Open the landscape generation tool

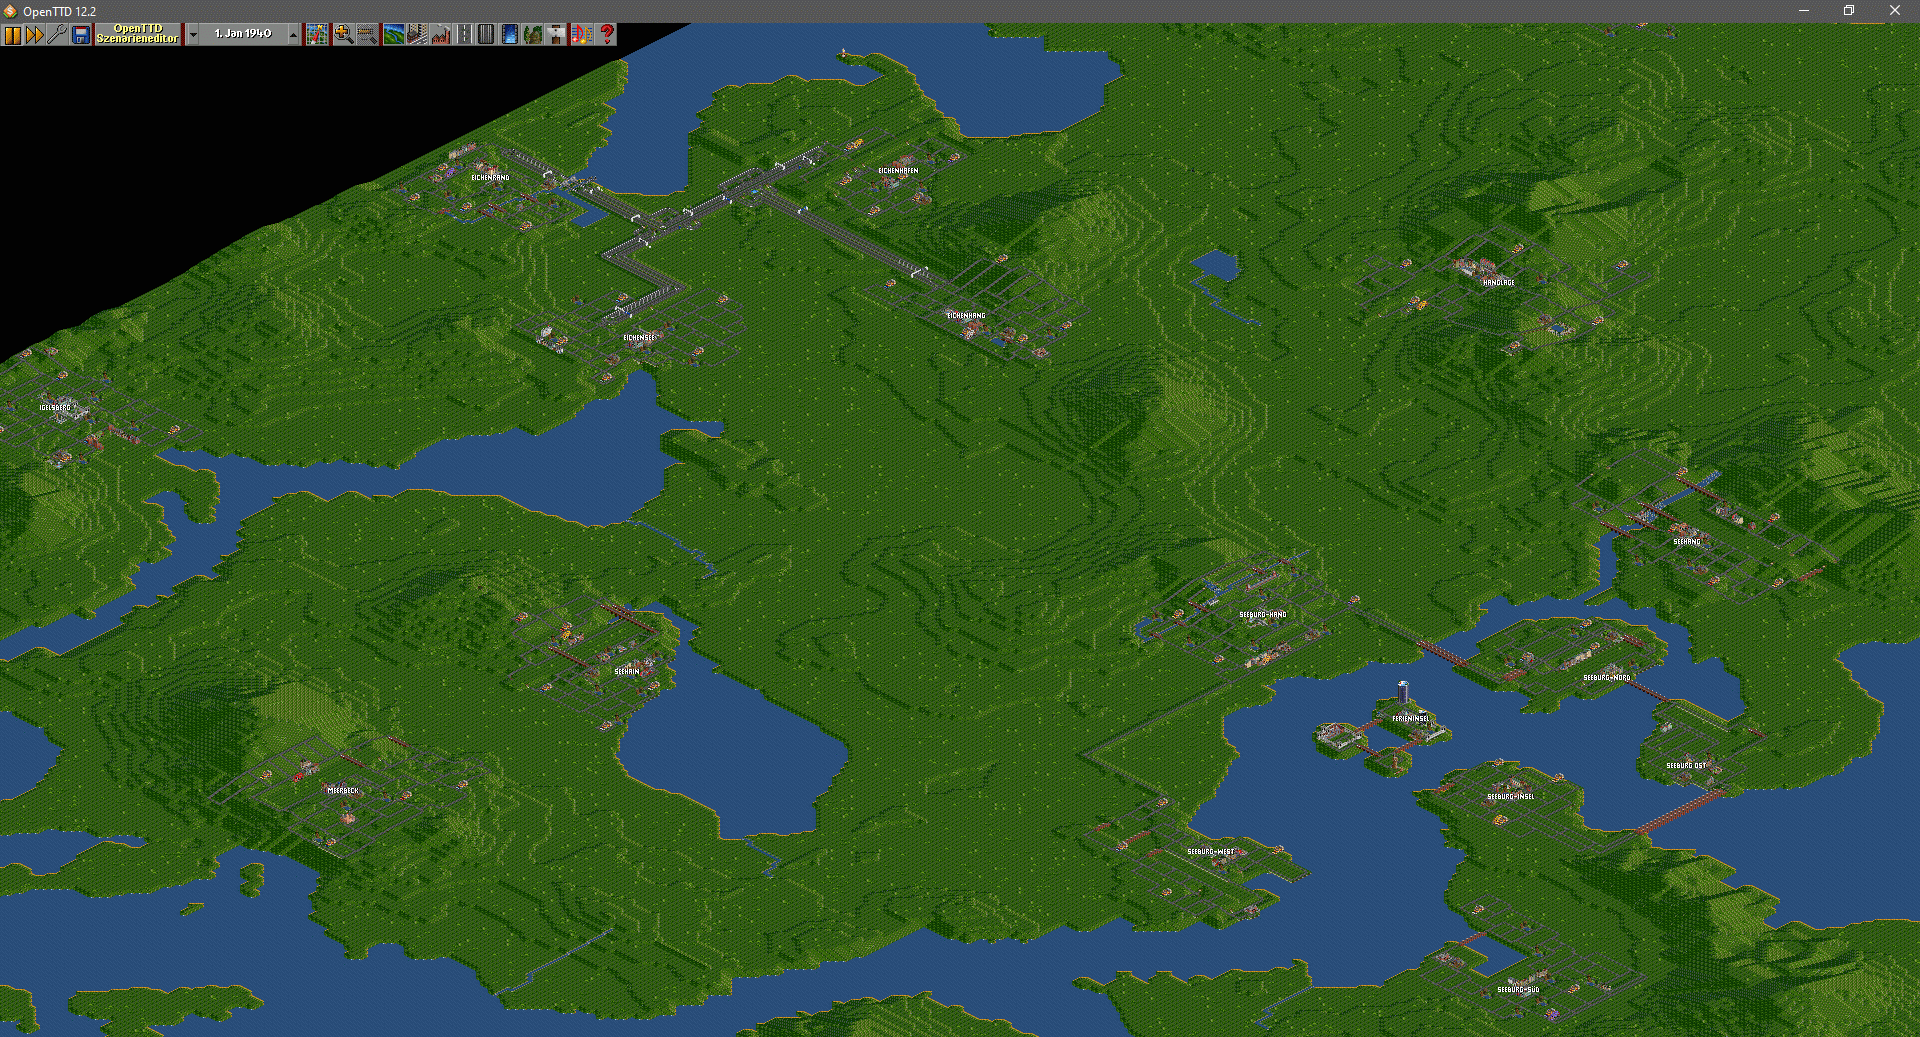tap(393, 35)
